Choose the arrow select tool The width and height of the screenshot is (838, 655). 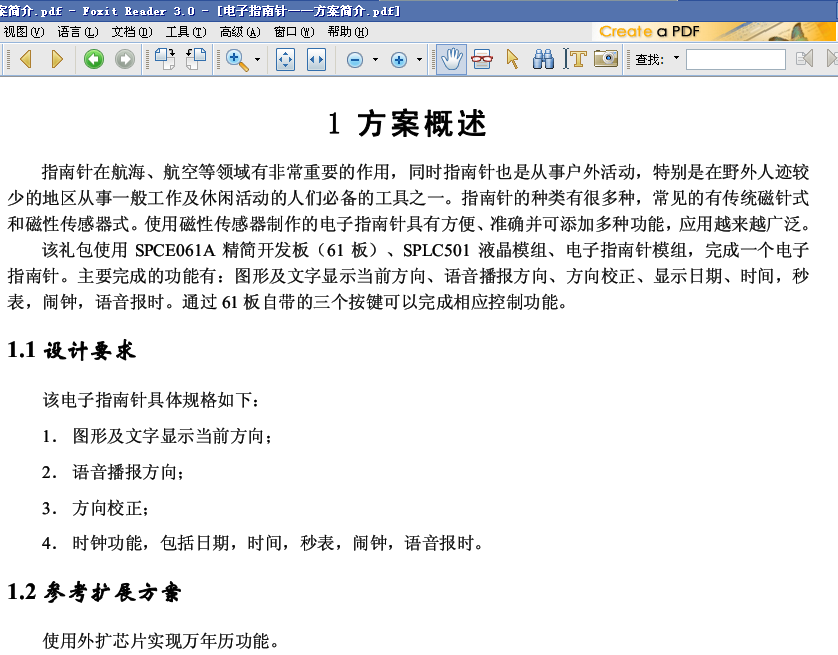(x=512, y=59)
